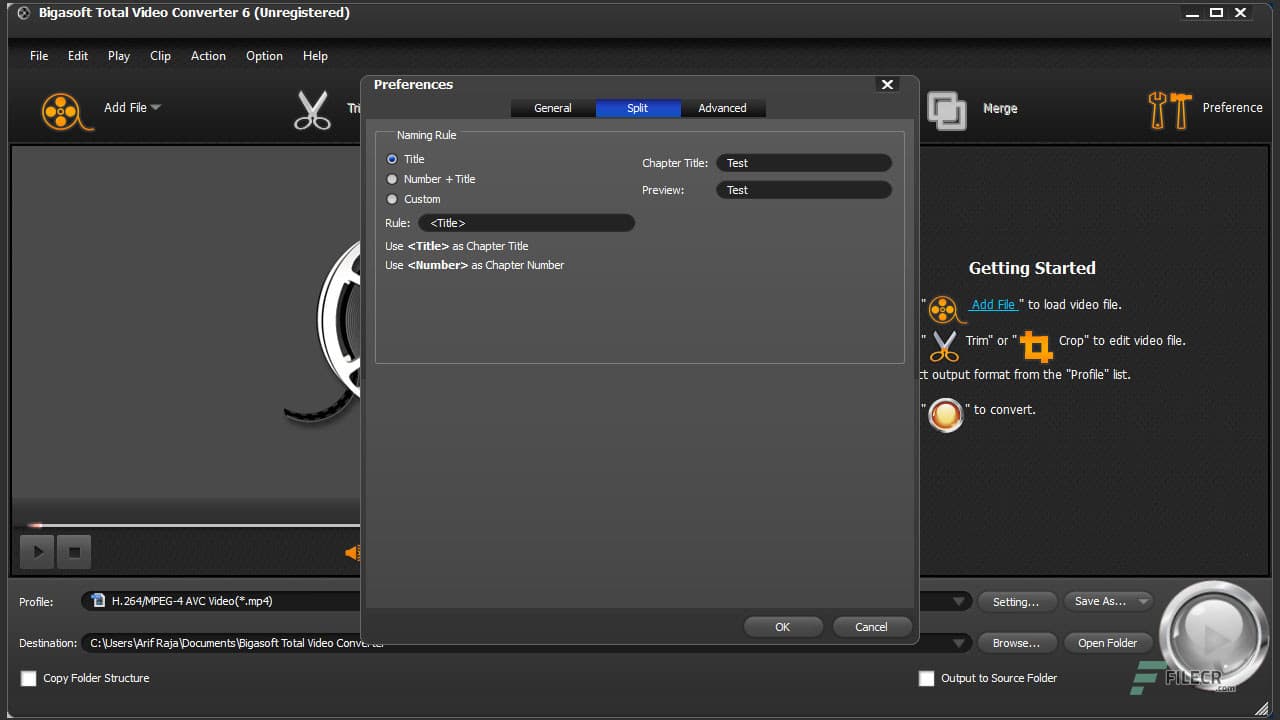Enable Output to Source Folder
This screenshot has height=720, width=1280.
pyautogui.click(x=926, y=678)
